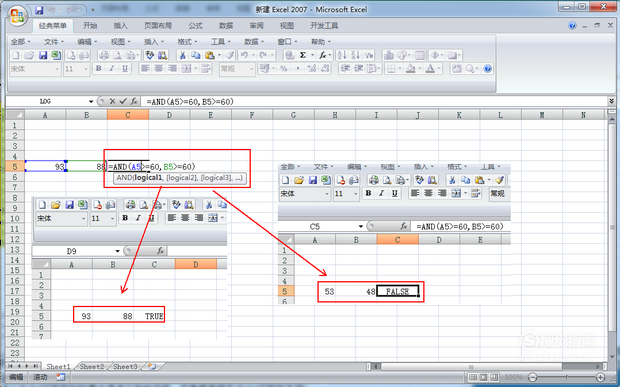620x387 pixels.
Task: Click the blue help icon on the formatting toolbar
Action: (x=488, y=69)
